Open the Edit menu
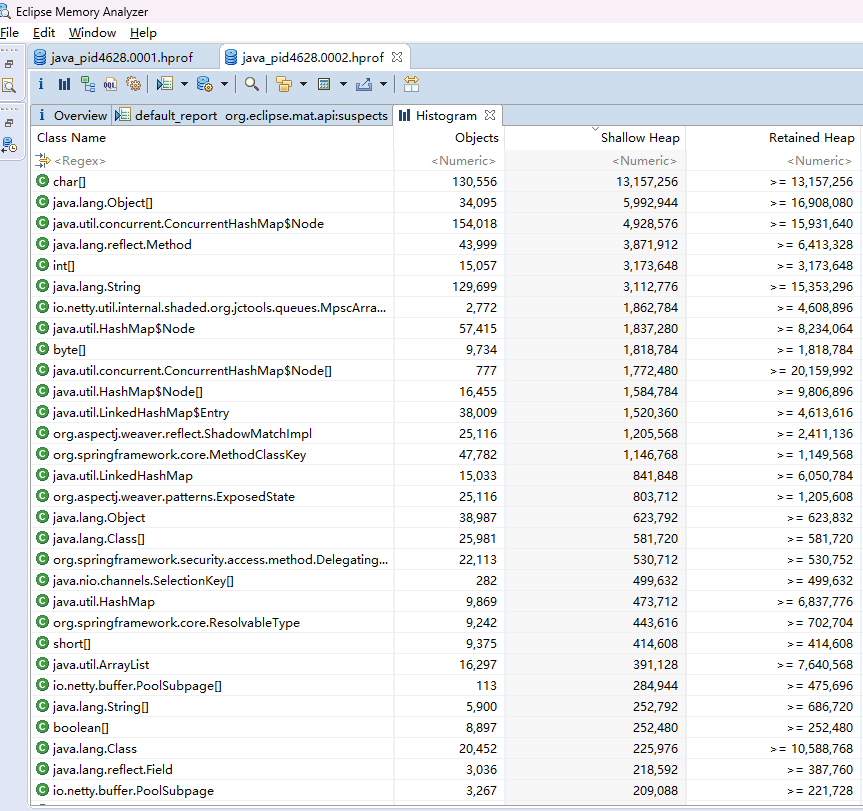Image resolution: width=863 pixels, height=811 pixels. click(x=44, y=33)
